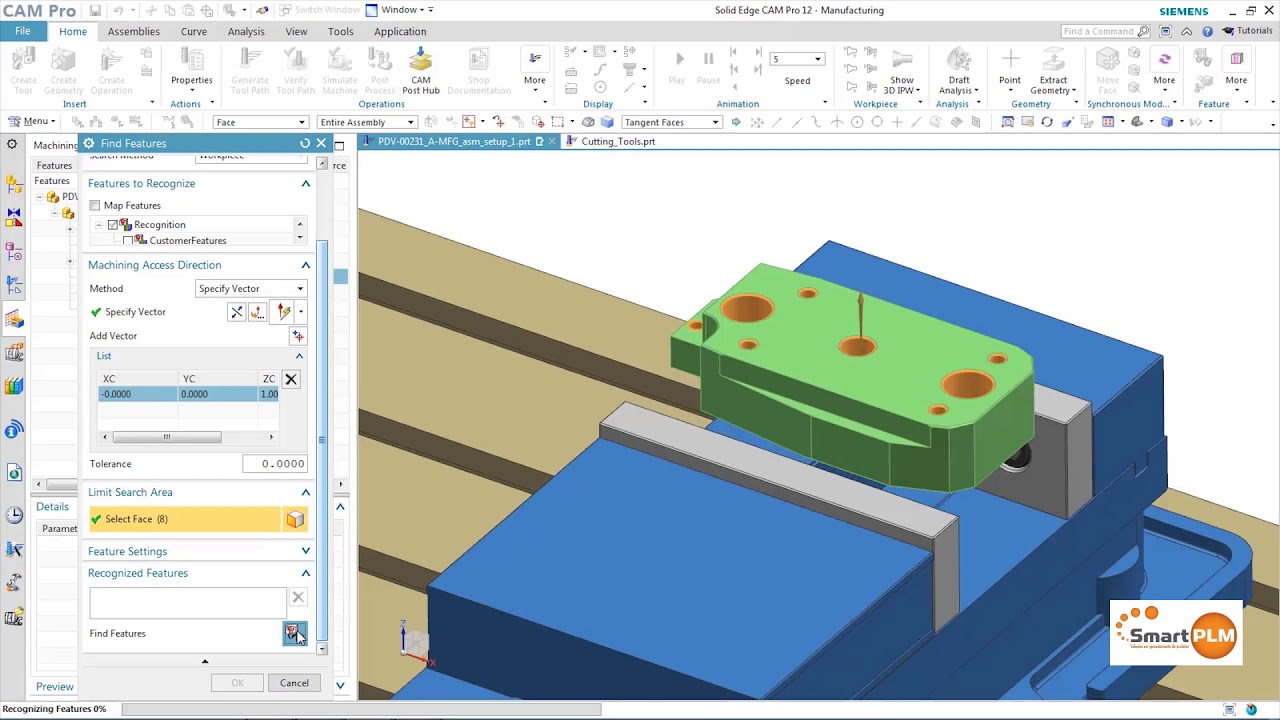Screen dimensions: 1280x720
Task: Open the View ribbon tab
Action: coord(296,31)
